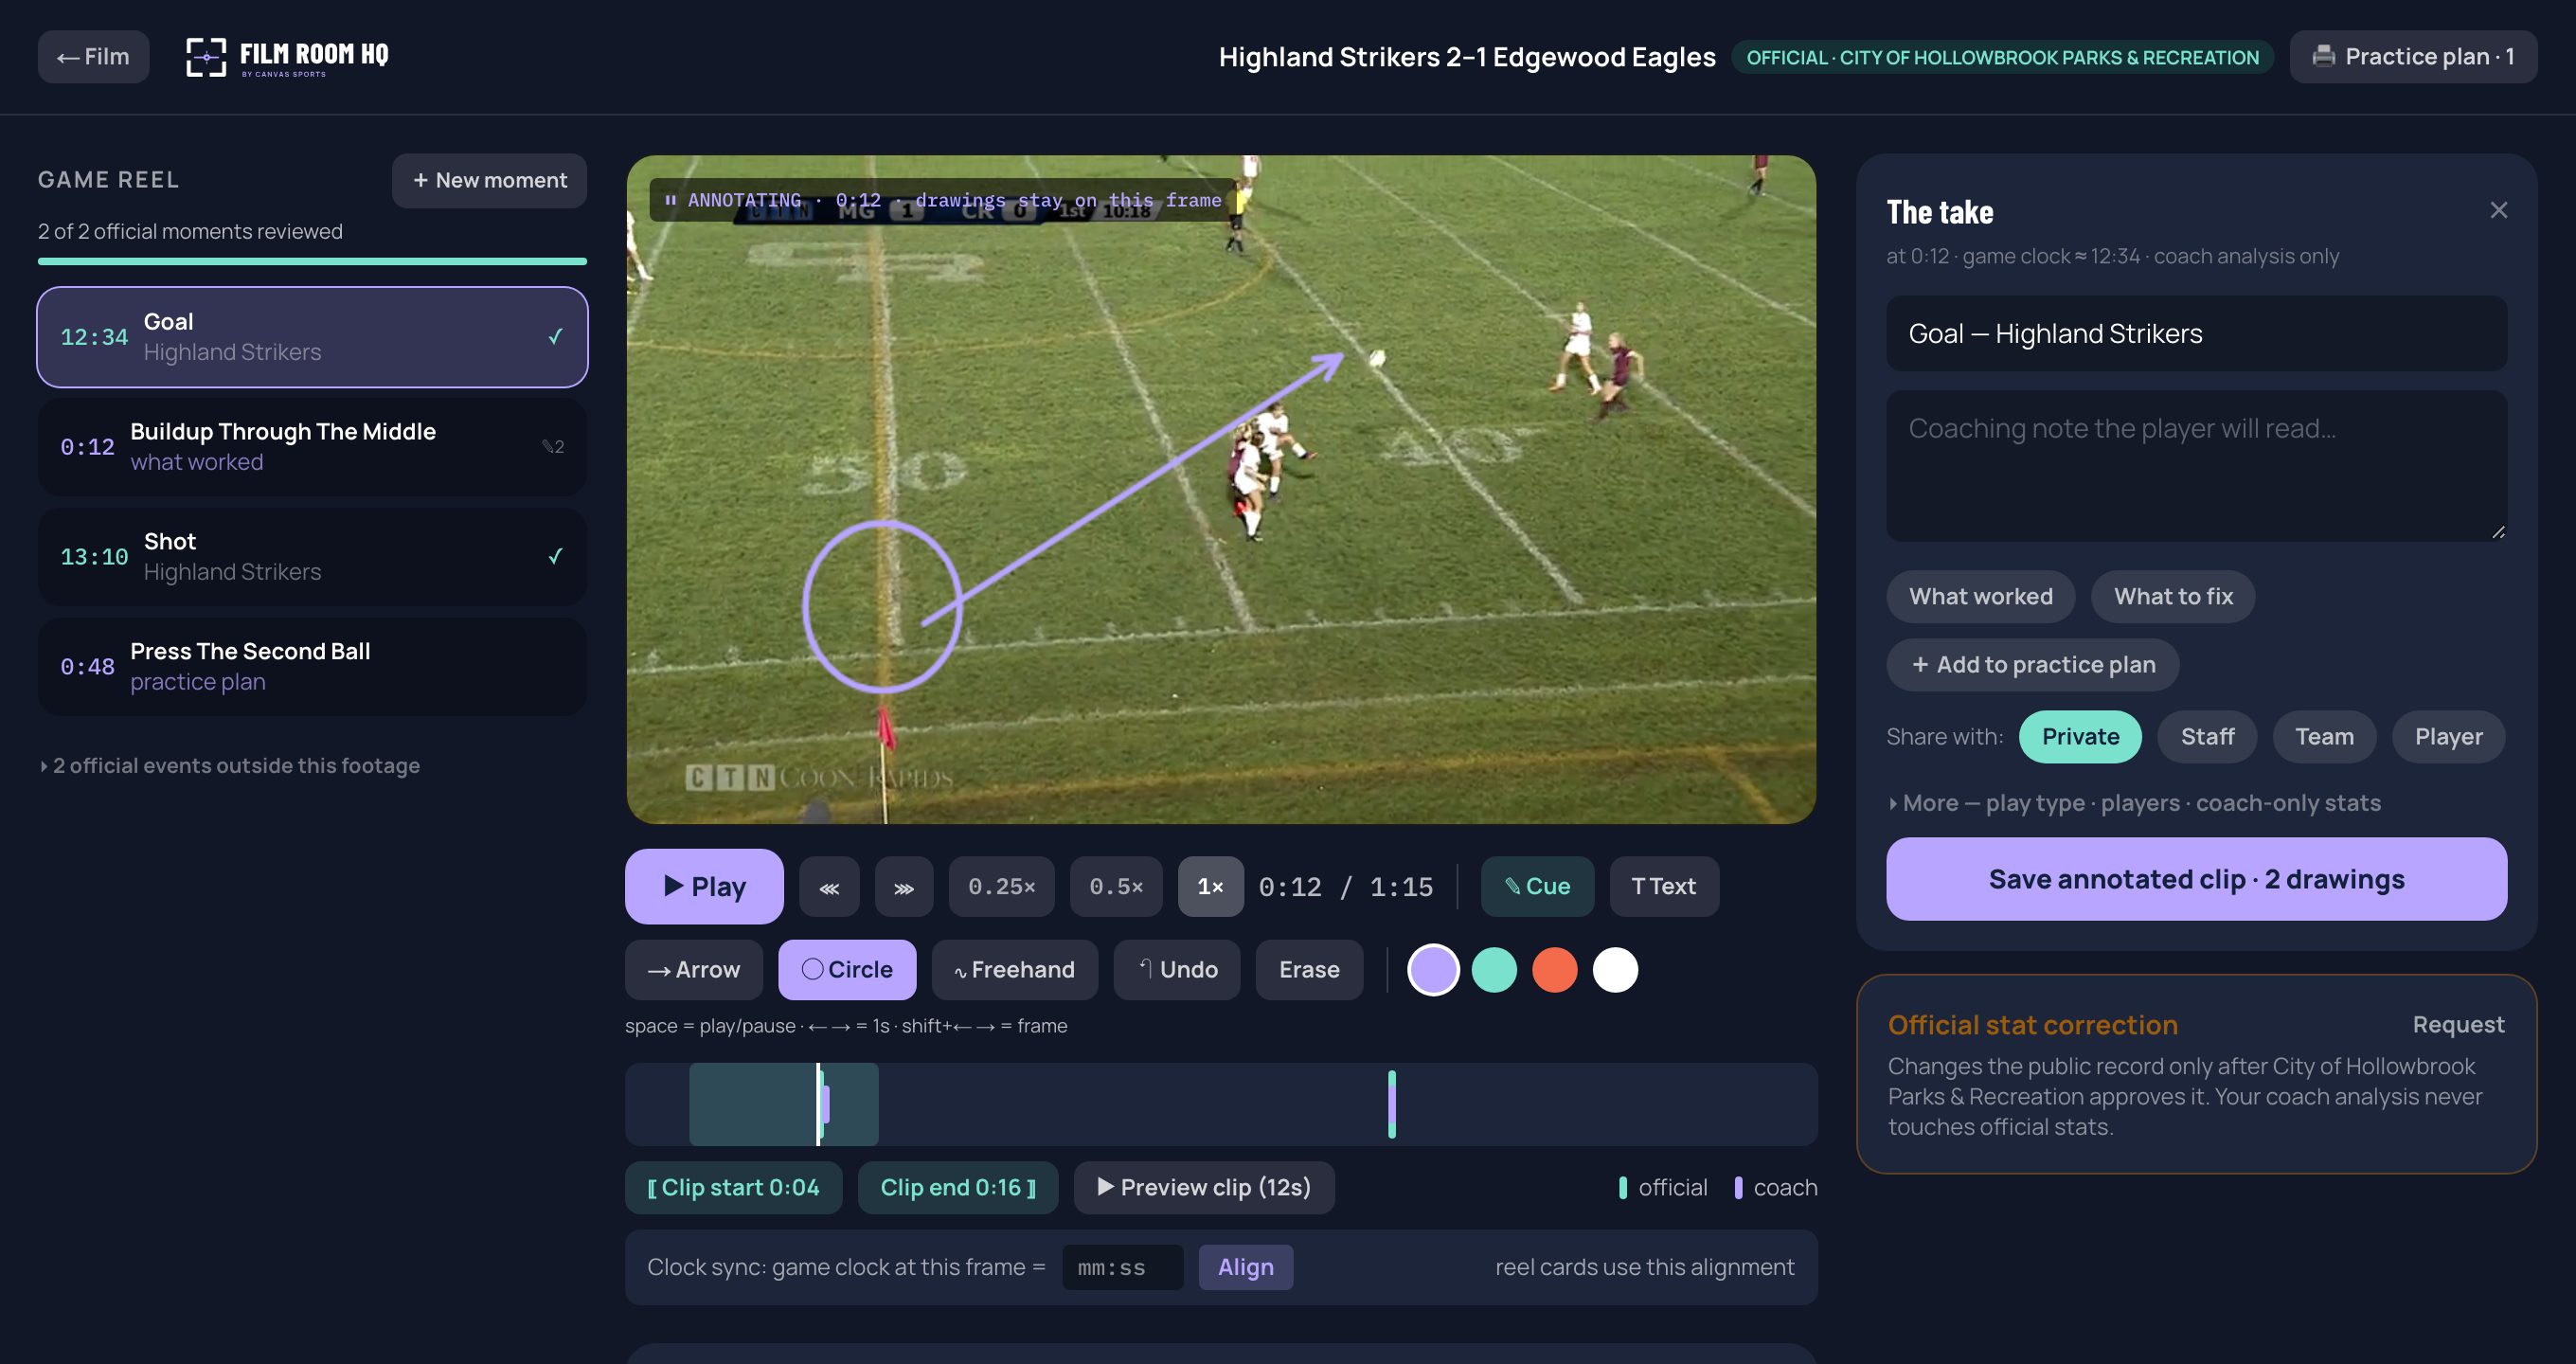
Task: Choose the Arrow drawing tool
Action: pyautogui.click(x=694, y=970)
